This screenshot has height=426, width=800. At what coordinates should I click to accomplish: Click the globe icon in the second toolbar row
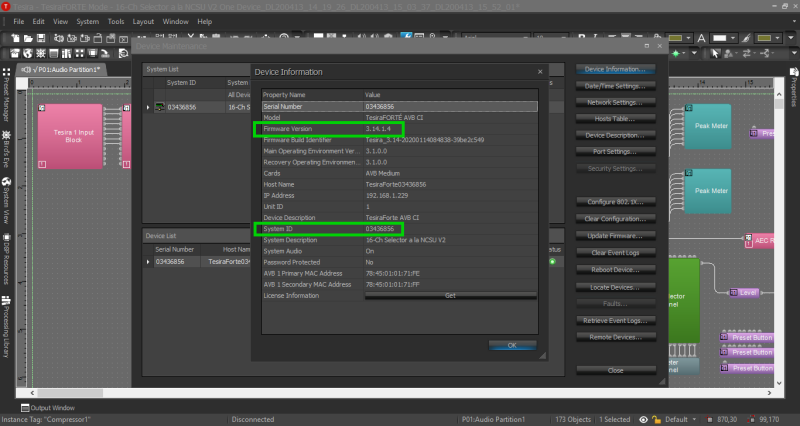[x=28, y=53]
